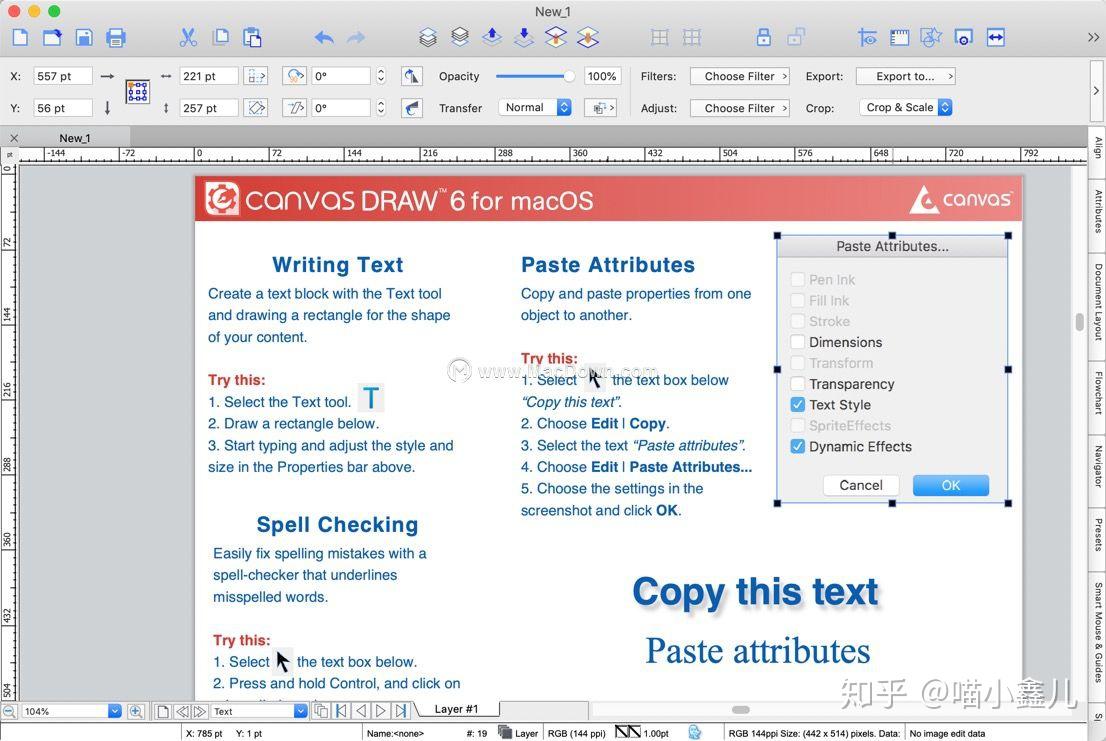Open the Adjust Choose Filter dropdown
This screenshot has height=741, width=1106.
click(x=739, y=108)
